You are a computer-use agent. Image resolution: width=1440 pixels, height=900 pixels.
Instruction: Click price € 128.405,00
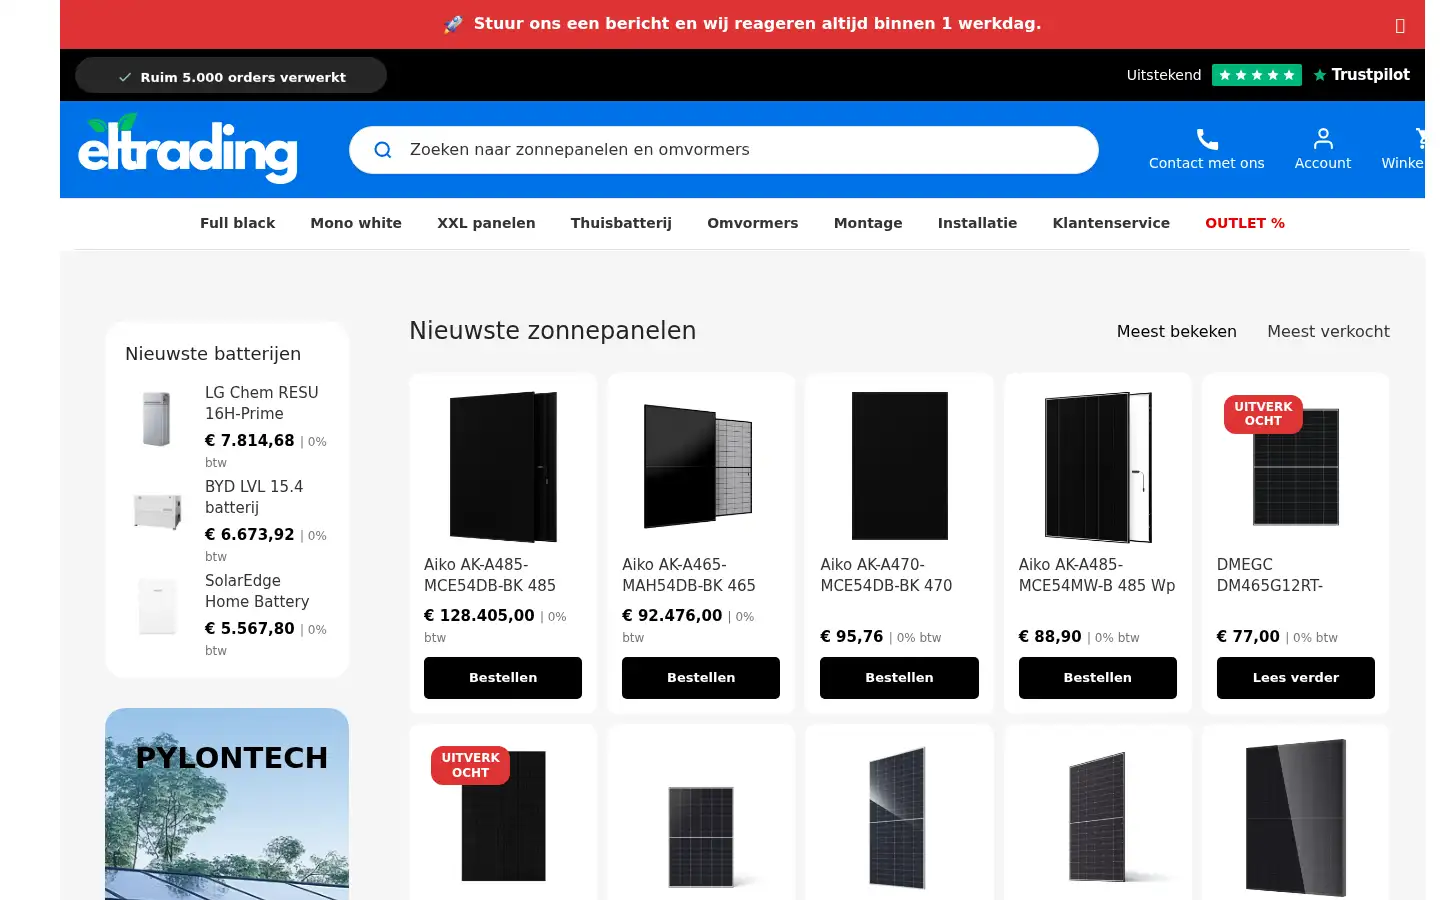coord(479,616)
